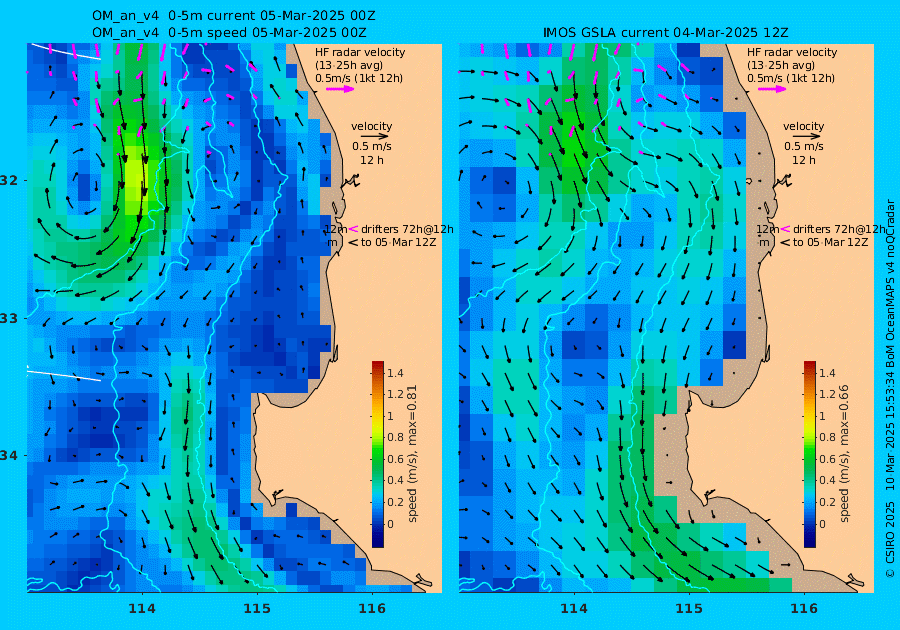
Task: Click the right map 'HF radar velocity' legend label
Action: [x=792, y=52]
